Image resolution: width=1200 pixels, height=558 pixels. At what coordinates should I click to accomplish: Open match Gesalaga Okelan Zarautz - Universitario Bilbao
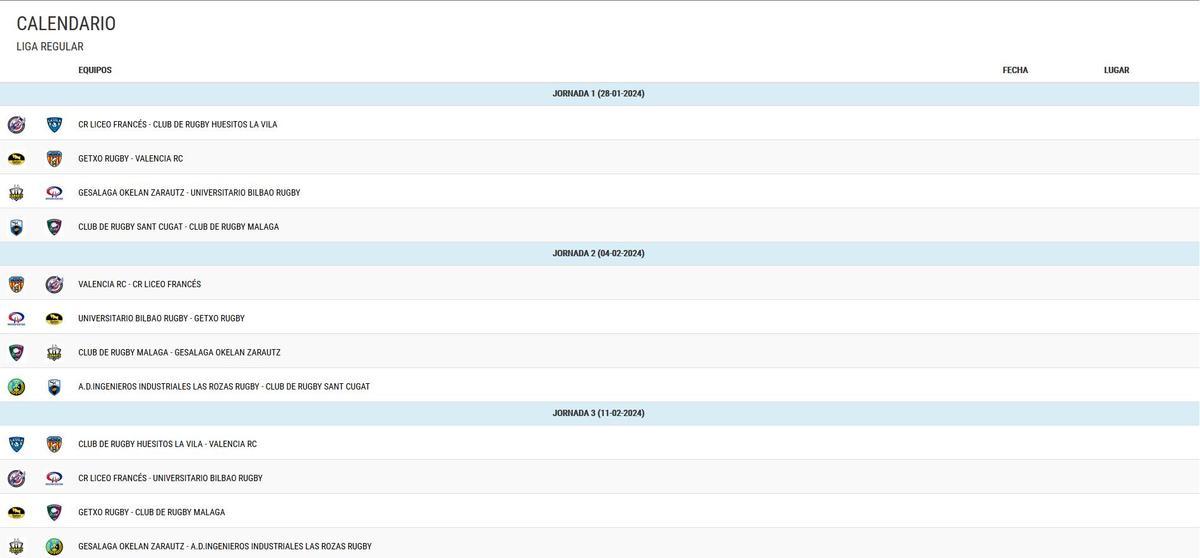[189, 193]
